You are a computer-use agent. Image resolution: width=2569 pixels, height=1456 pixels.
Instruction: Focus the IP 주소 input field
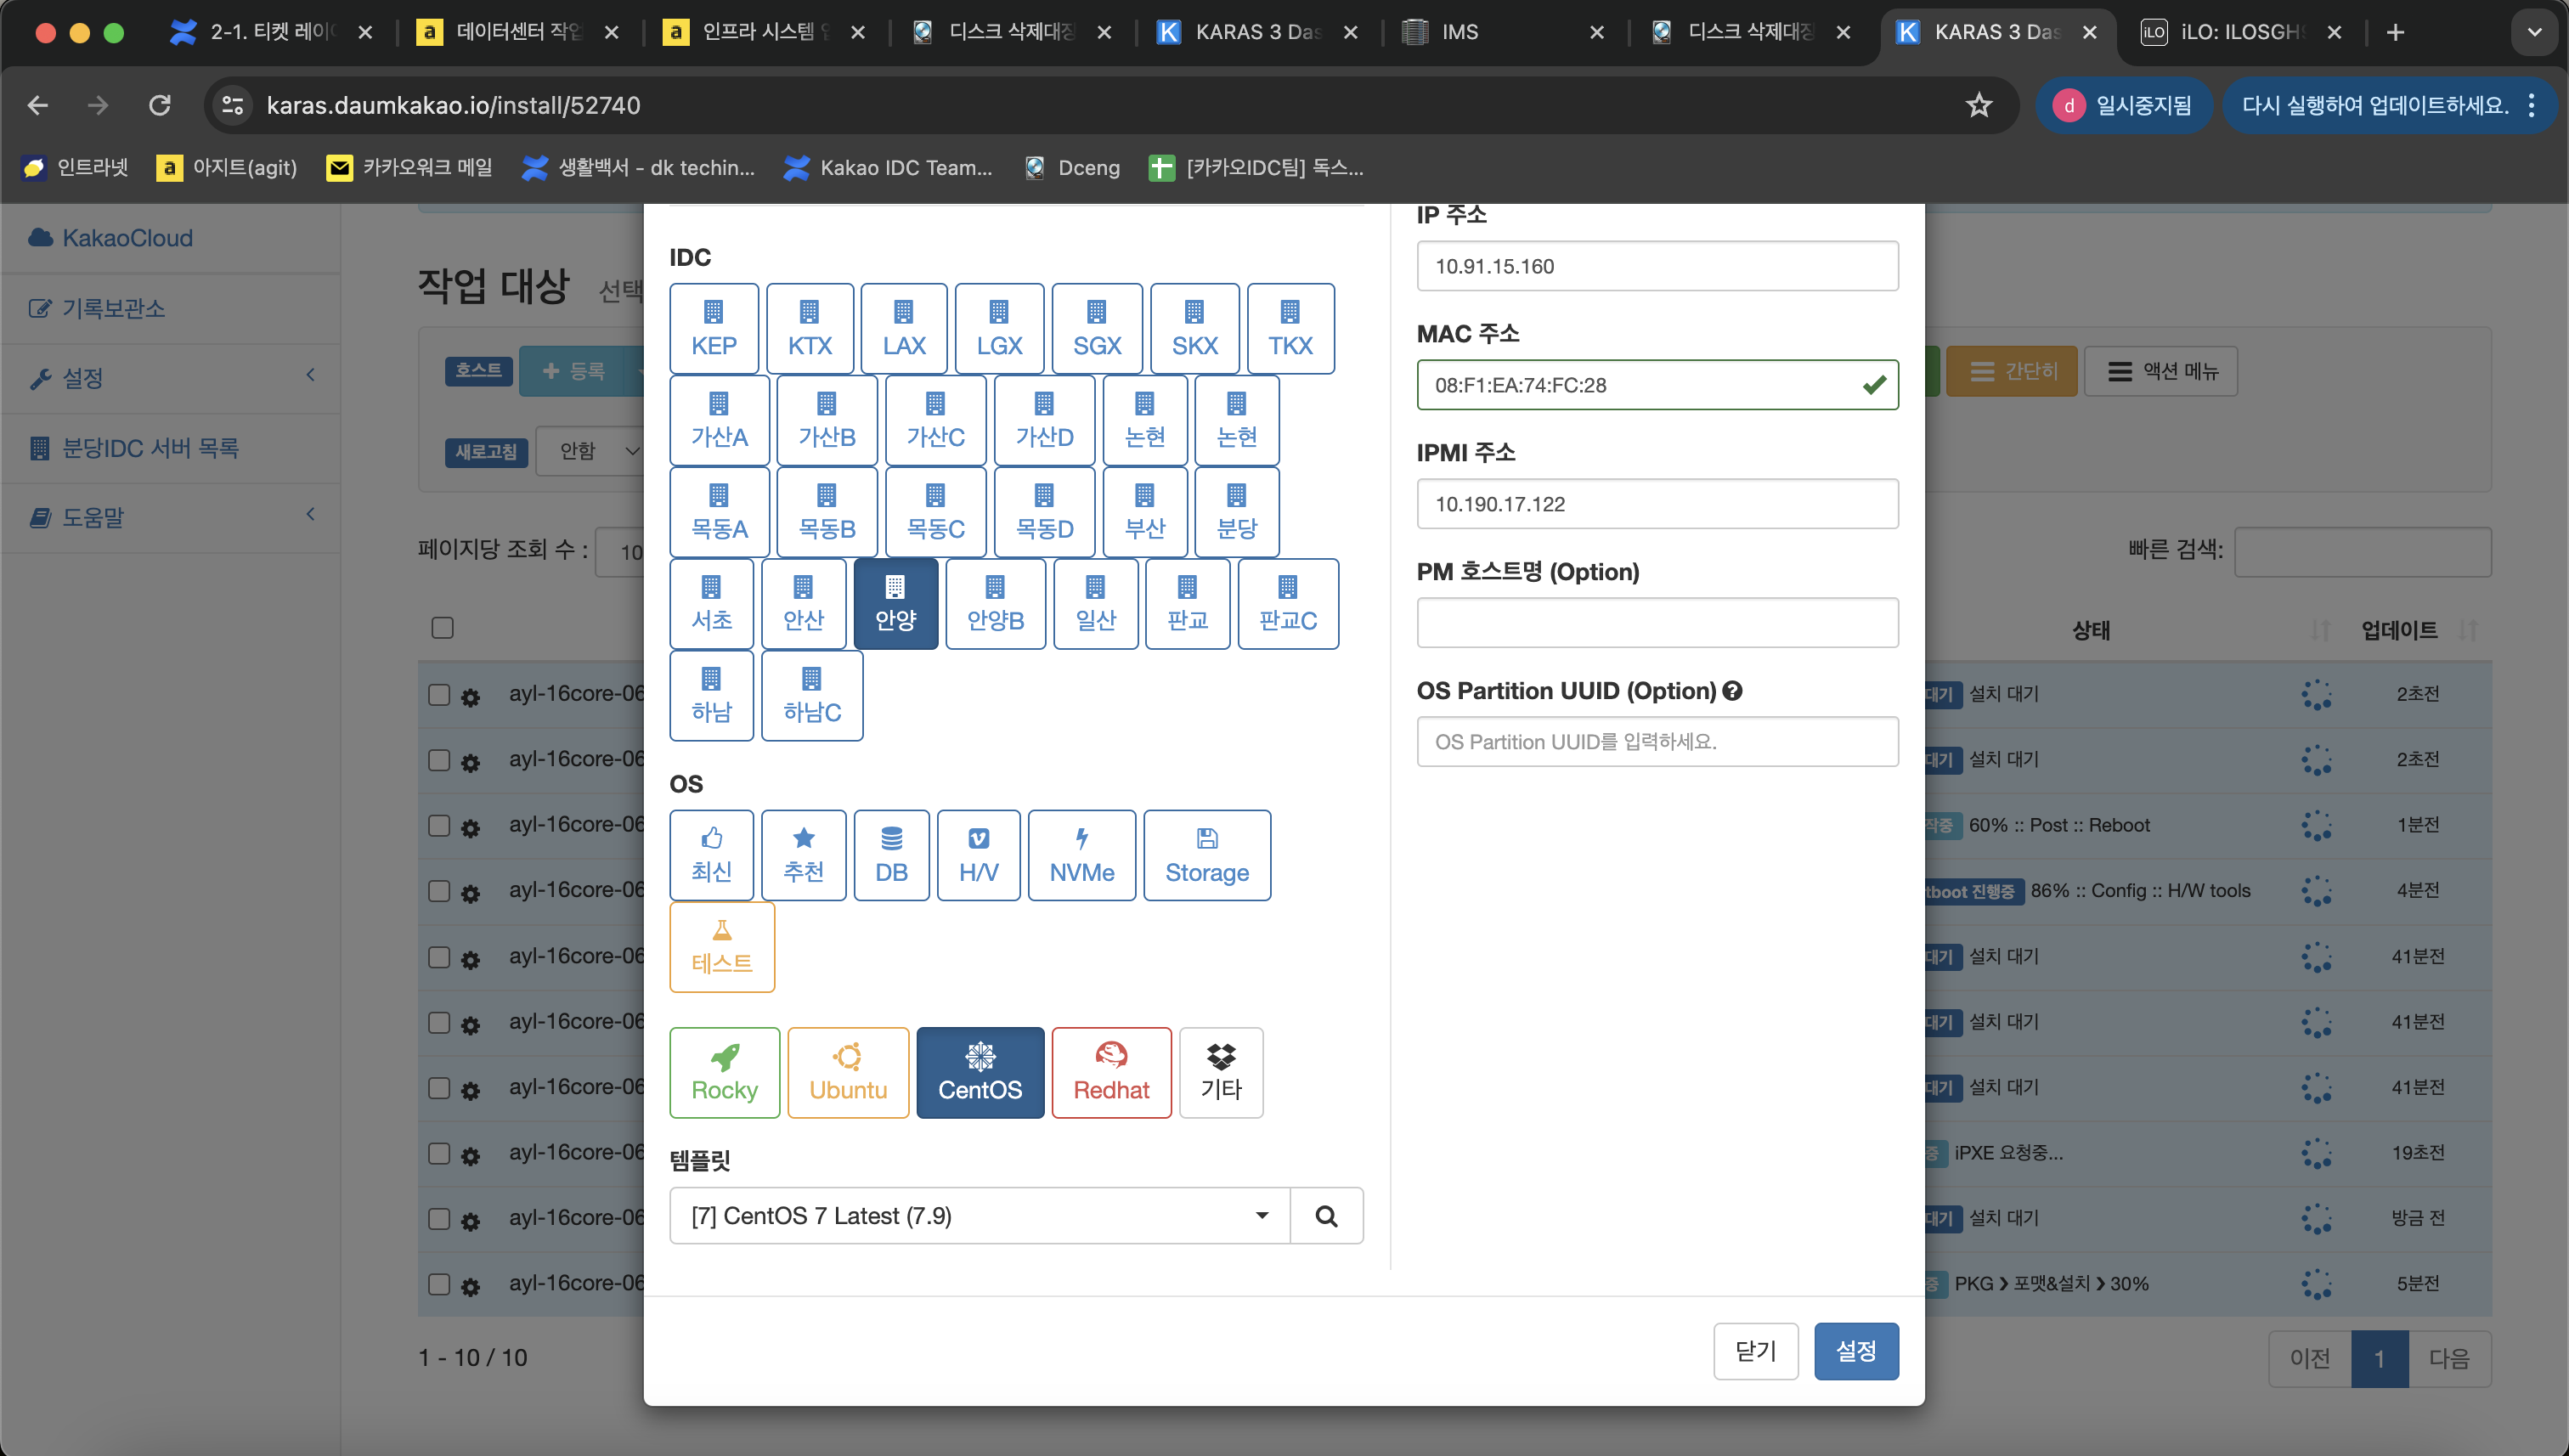[1657, 266]
